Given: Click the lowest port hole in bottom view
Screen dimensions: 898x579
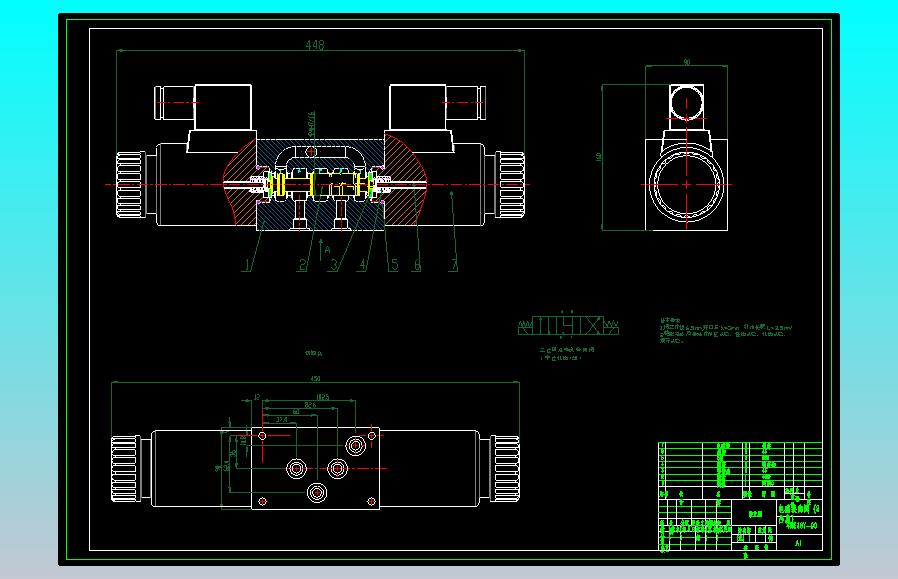Looking at the screenshot, I should (x=317, y=493).
